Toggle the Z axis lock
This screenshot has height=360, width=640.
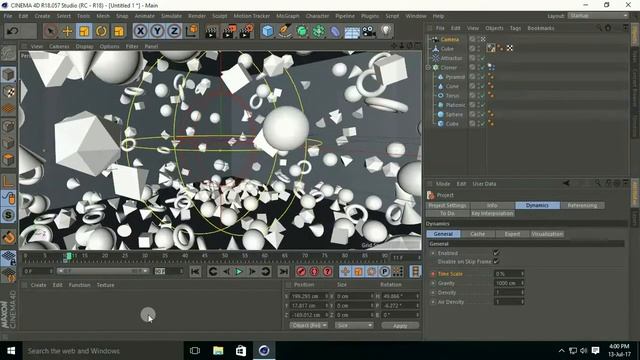(x=174, y=31)
